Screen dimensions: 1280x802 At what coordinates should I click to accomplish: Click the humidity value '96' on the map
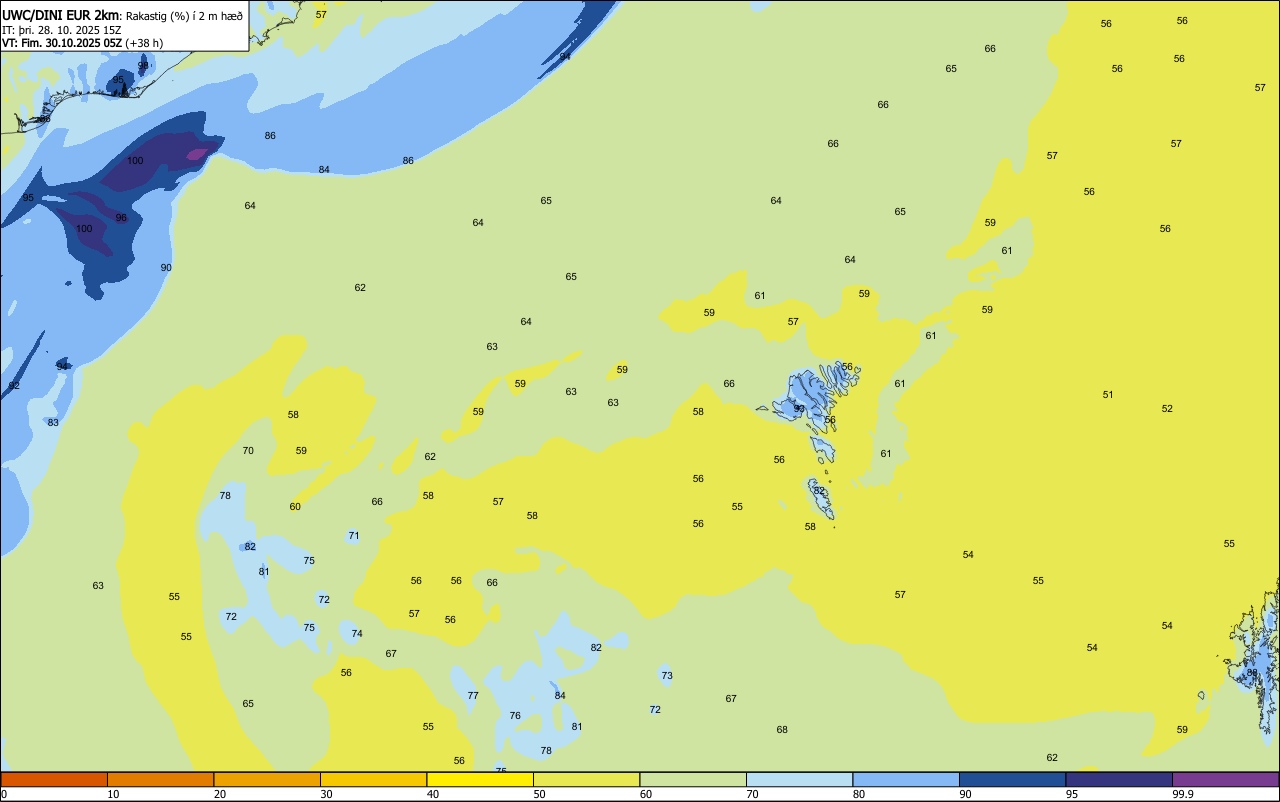pyautogui.click(x=121, y=217)
